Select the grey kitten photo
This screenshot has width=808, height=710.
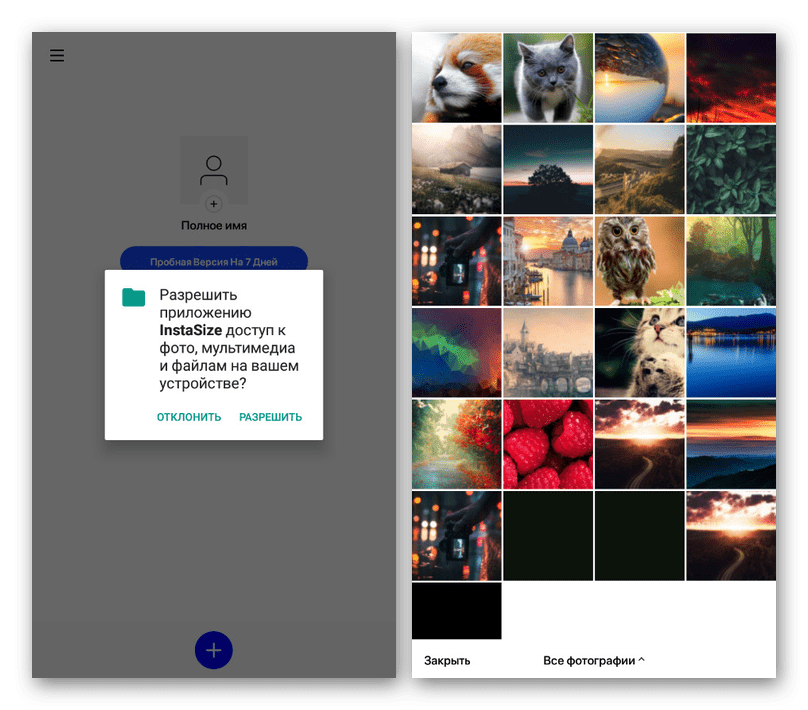548,78
